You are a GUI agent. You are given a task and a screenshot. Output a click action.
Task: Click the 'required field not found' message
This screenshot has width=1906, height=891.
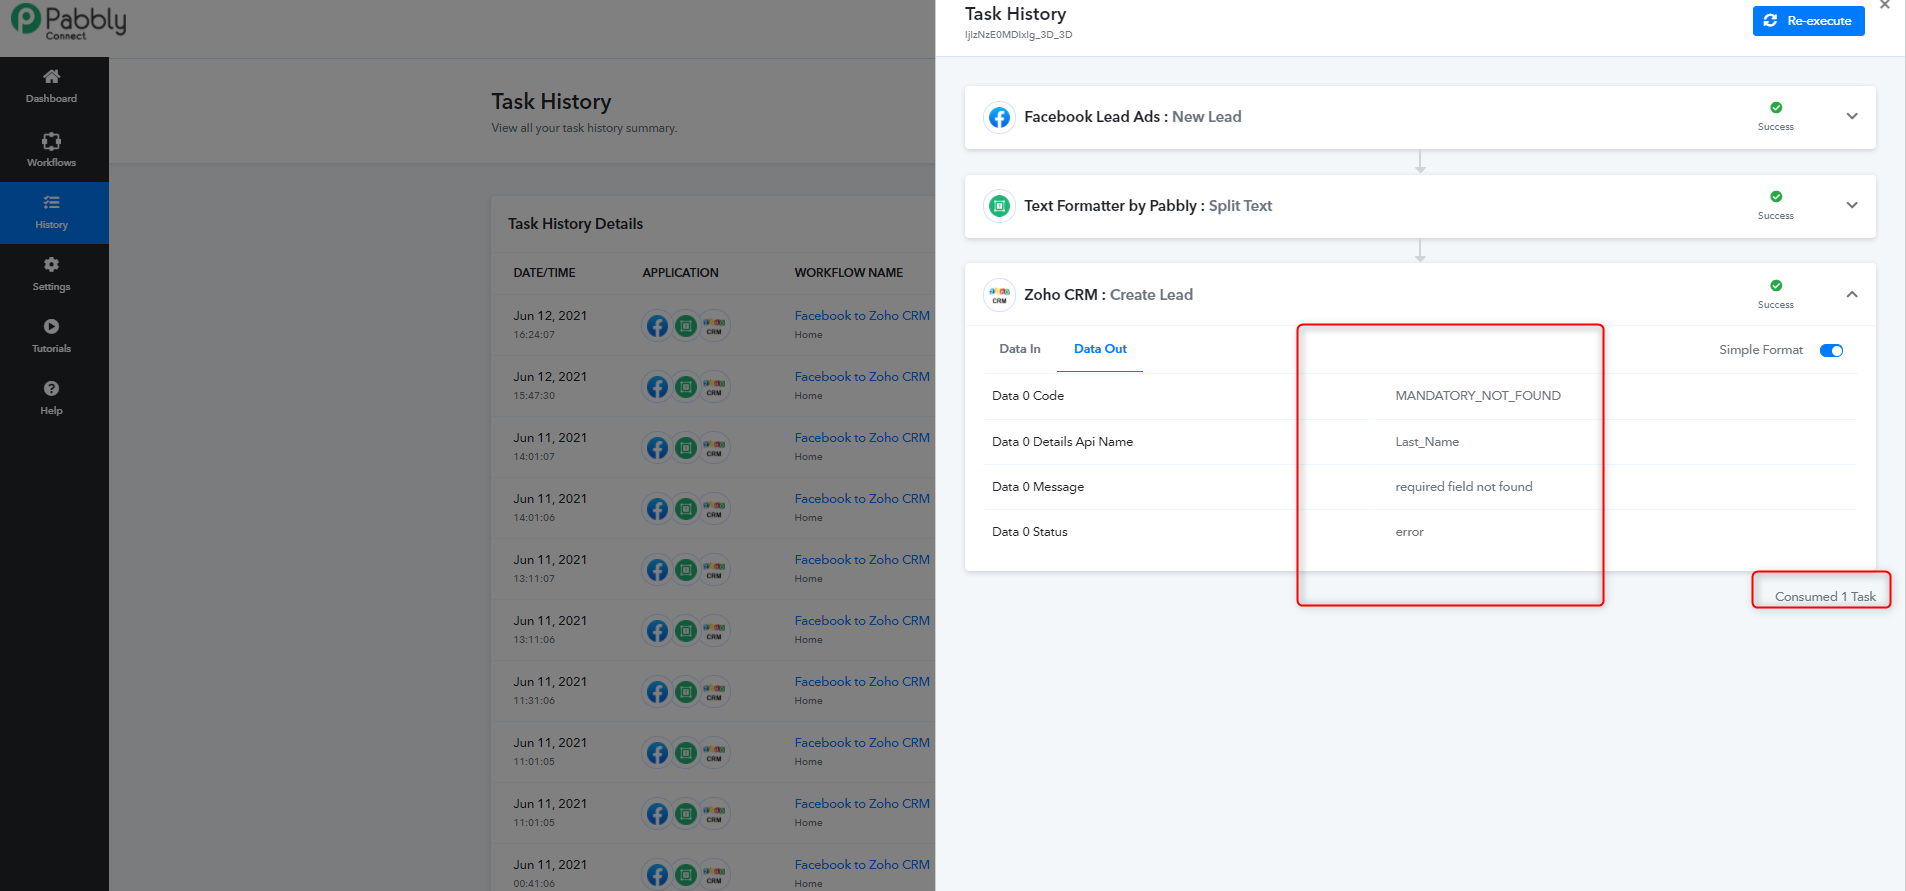pos(1464,487)
